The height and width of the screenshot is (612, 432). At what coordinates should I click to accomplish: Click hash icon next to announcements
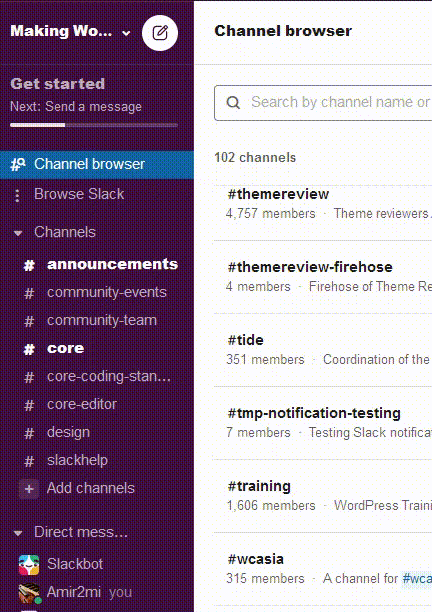point(29,265)
